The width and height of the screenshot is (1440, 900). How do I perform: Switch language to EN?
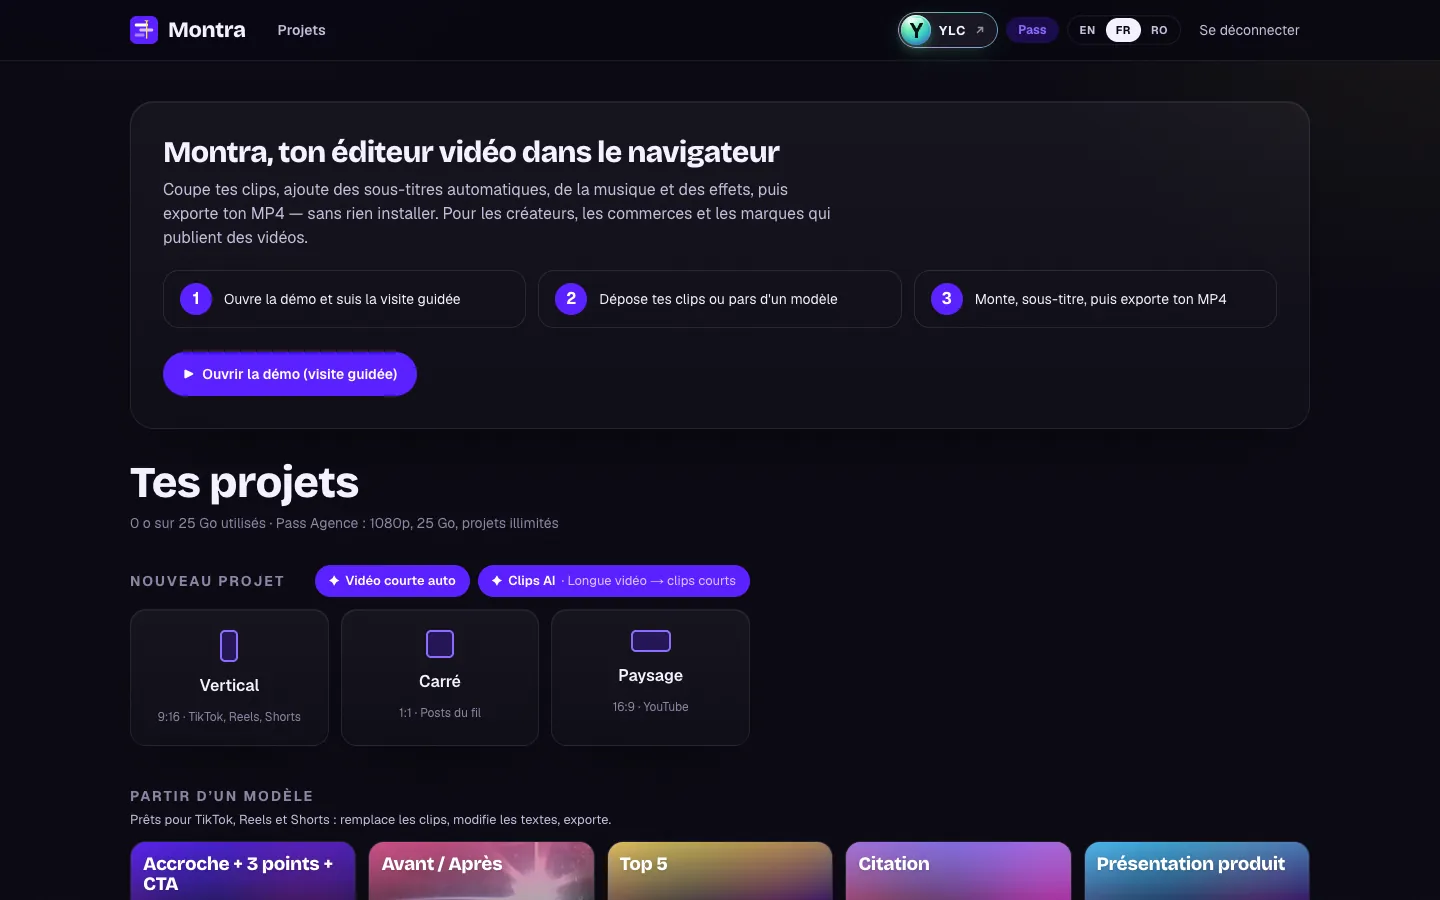pyautogui.click(x=1087, y=30)
